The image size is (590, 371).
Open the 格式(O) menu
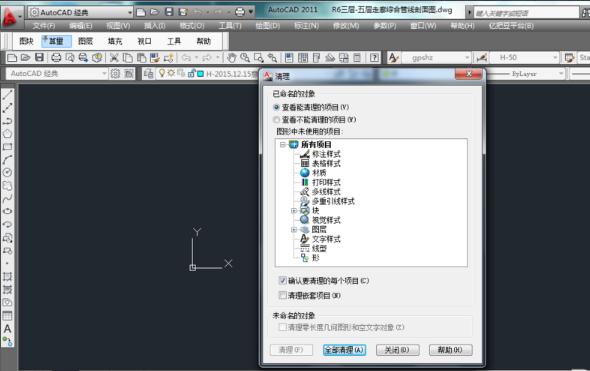pos(192,26)
